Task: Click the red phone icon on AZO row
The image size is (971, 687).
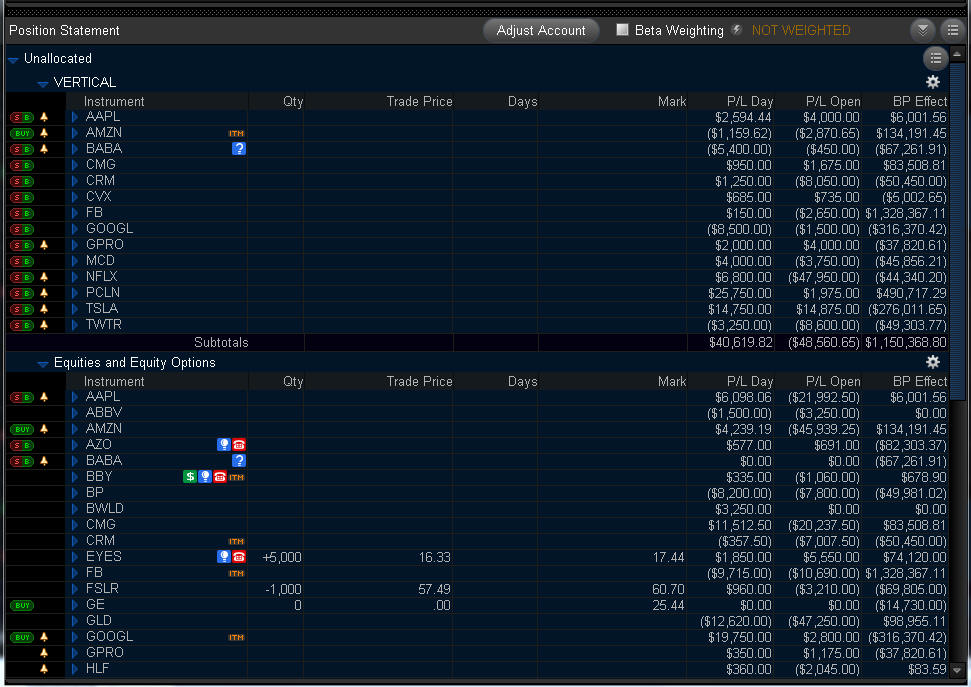Action: 238,445
